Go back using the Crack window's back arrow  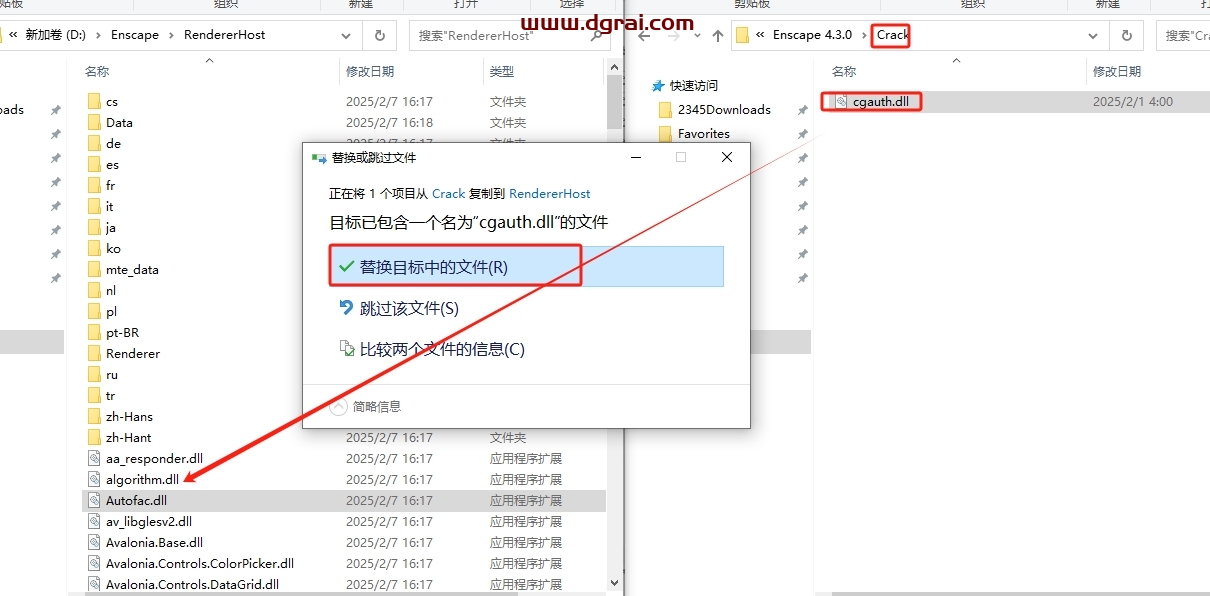pos(644,35)
